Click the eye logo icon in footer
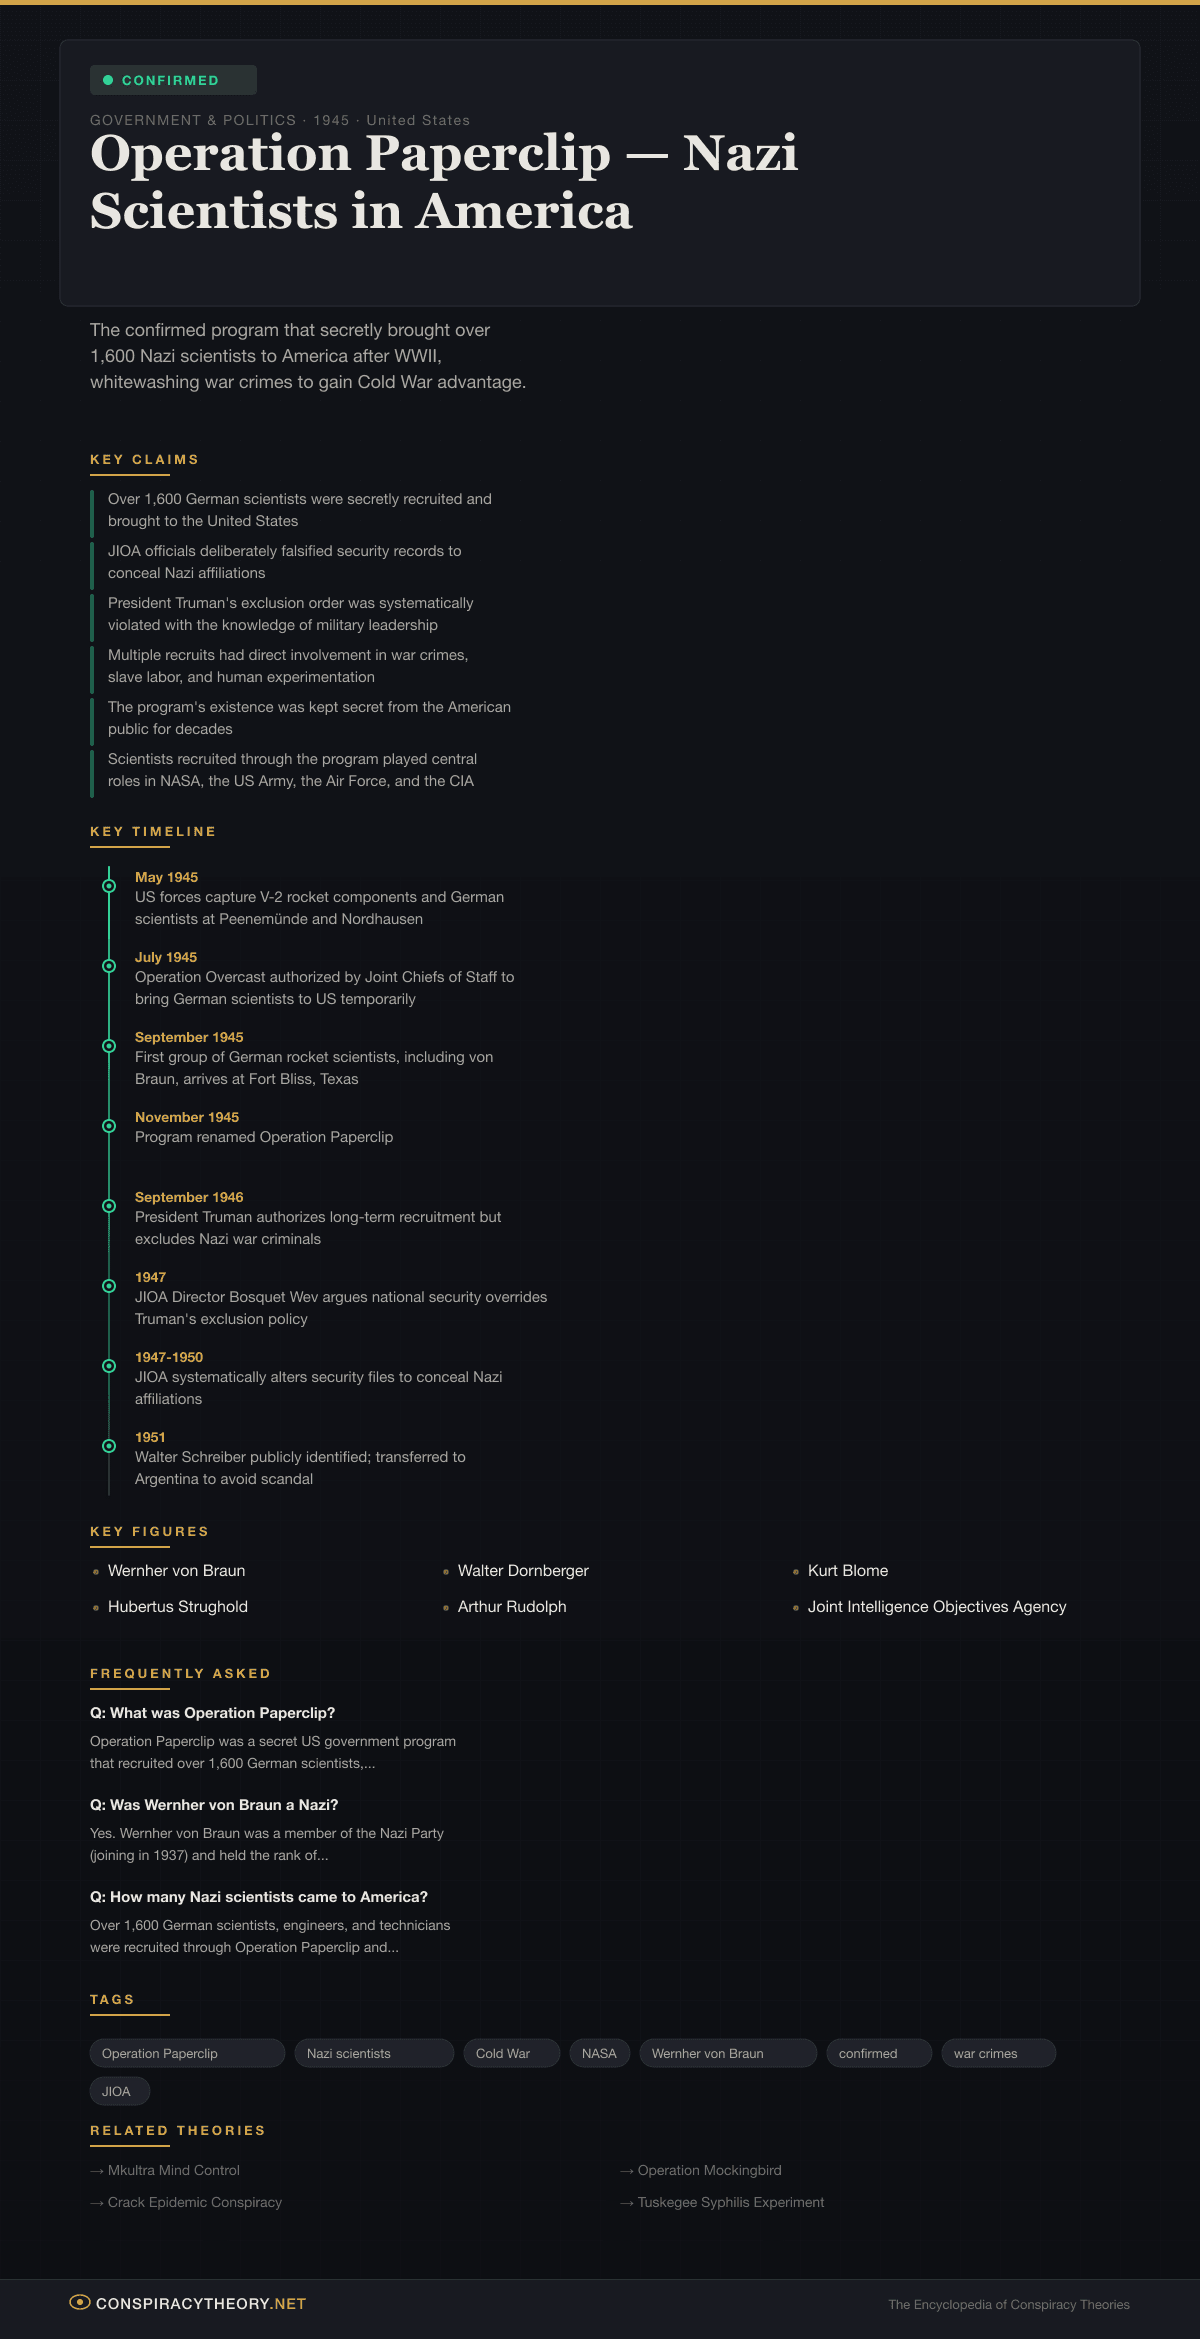The width and height of the screenshot is (1200, 2339). click(x=80, y=2302)
